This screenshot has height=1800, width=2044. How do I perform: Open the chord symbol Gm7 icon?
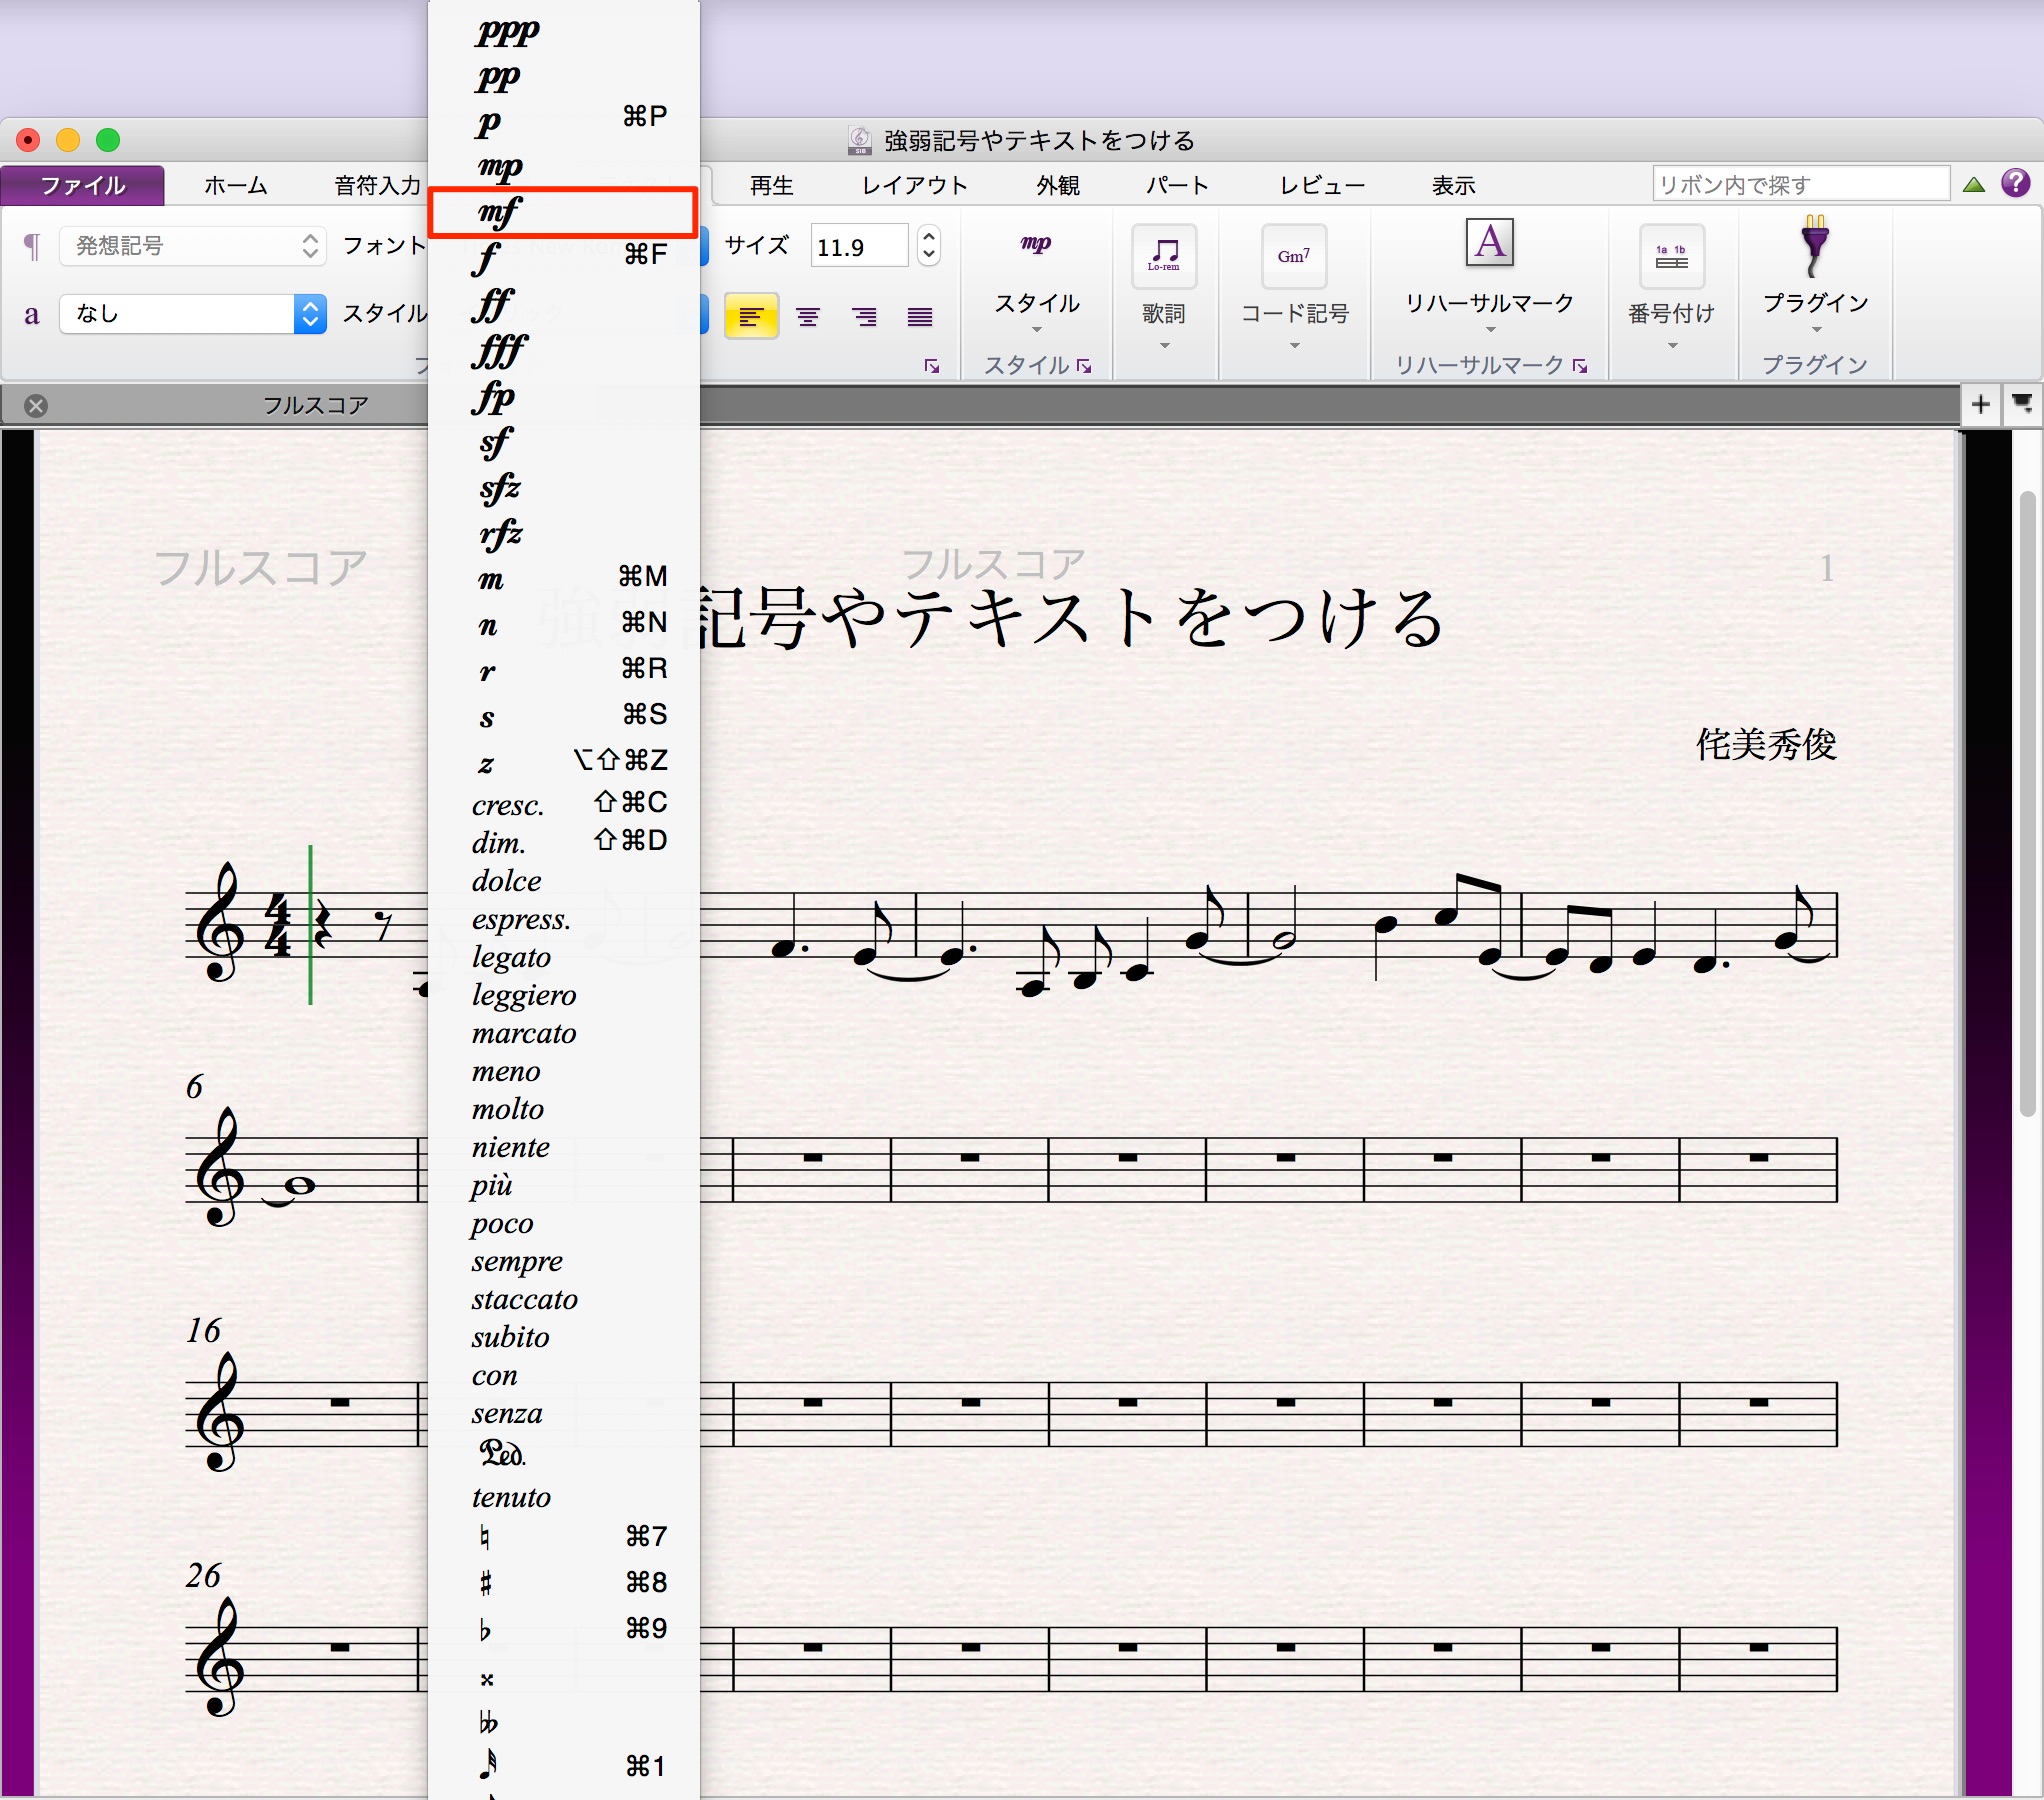(x=1294, y=256)
